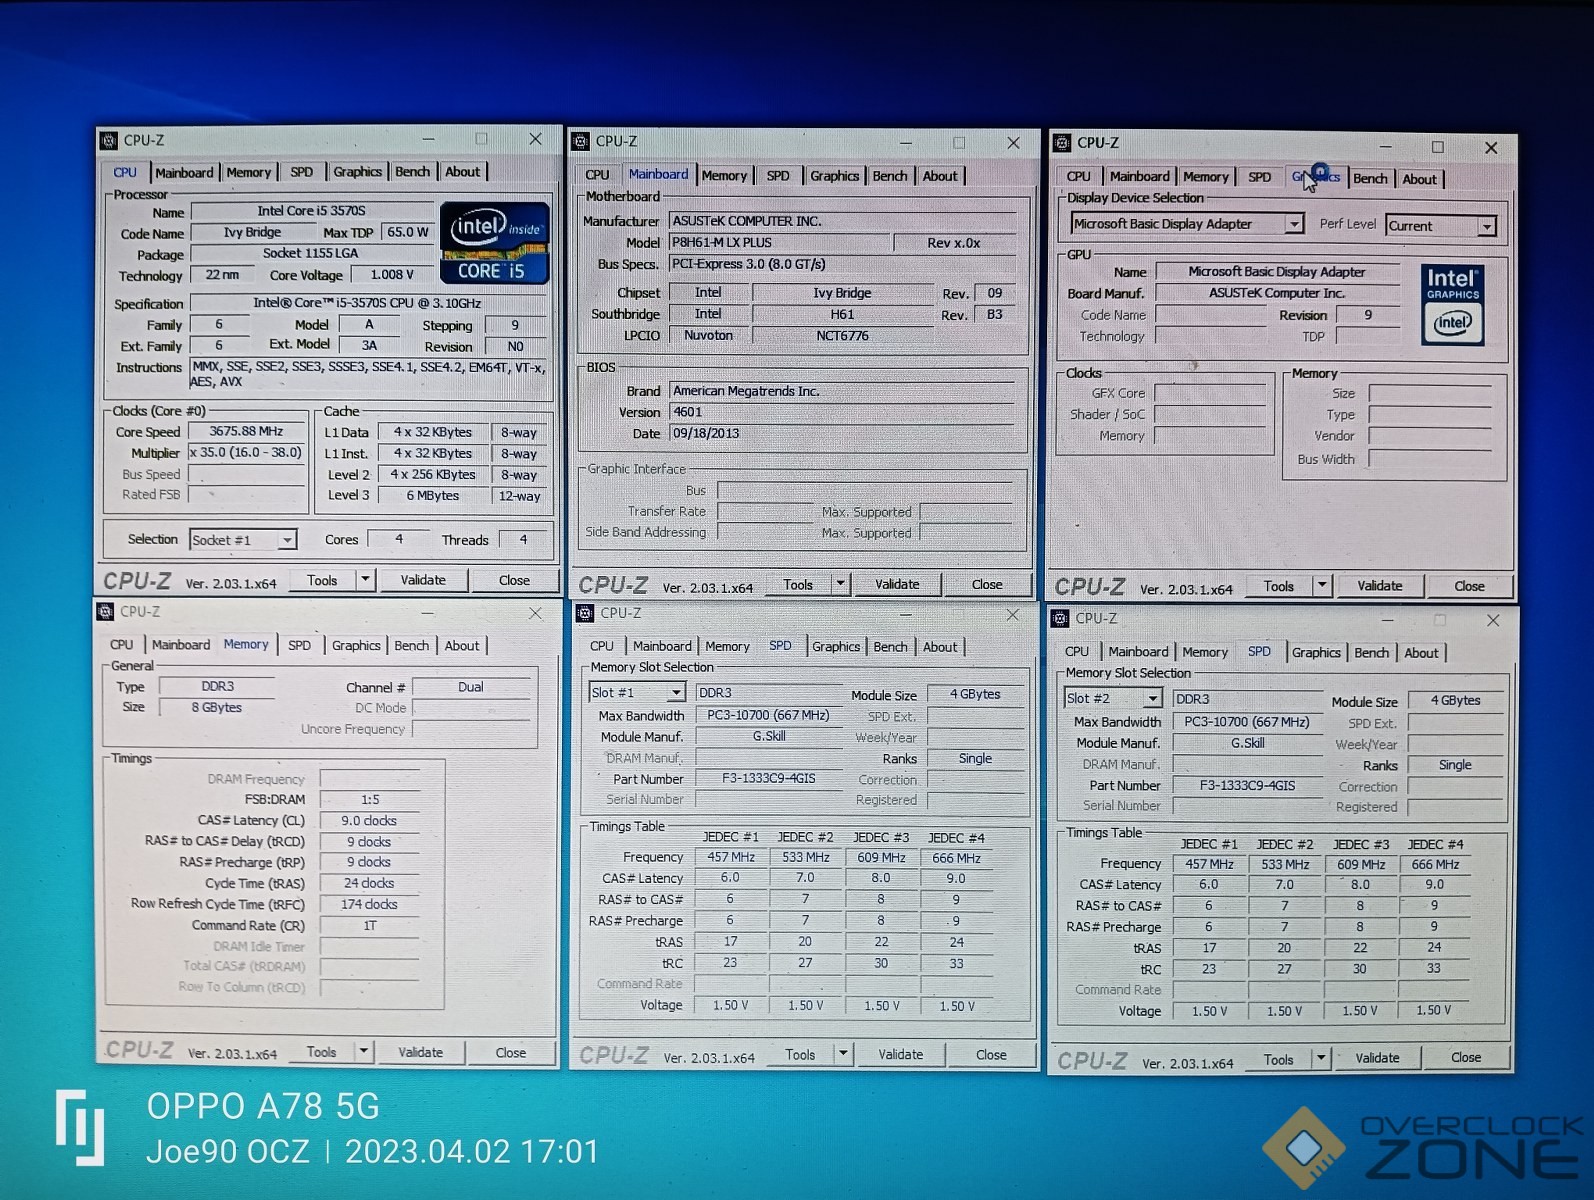1594x1200 pixels.
Task: Expand the Tools arrow in the Memory window
Action: pyautogui.click(x=364, y=1052)
